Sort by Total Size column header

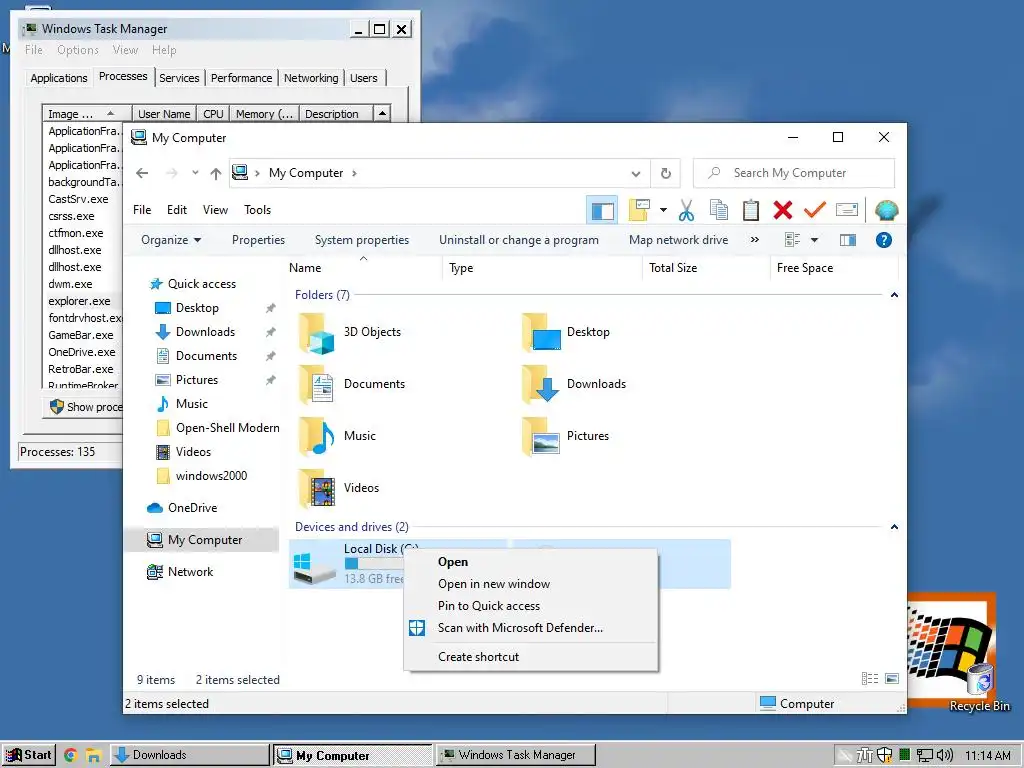pyautogui.click(x=673, y=268)
